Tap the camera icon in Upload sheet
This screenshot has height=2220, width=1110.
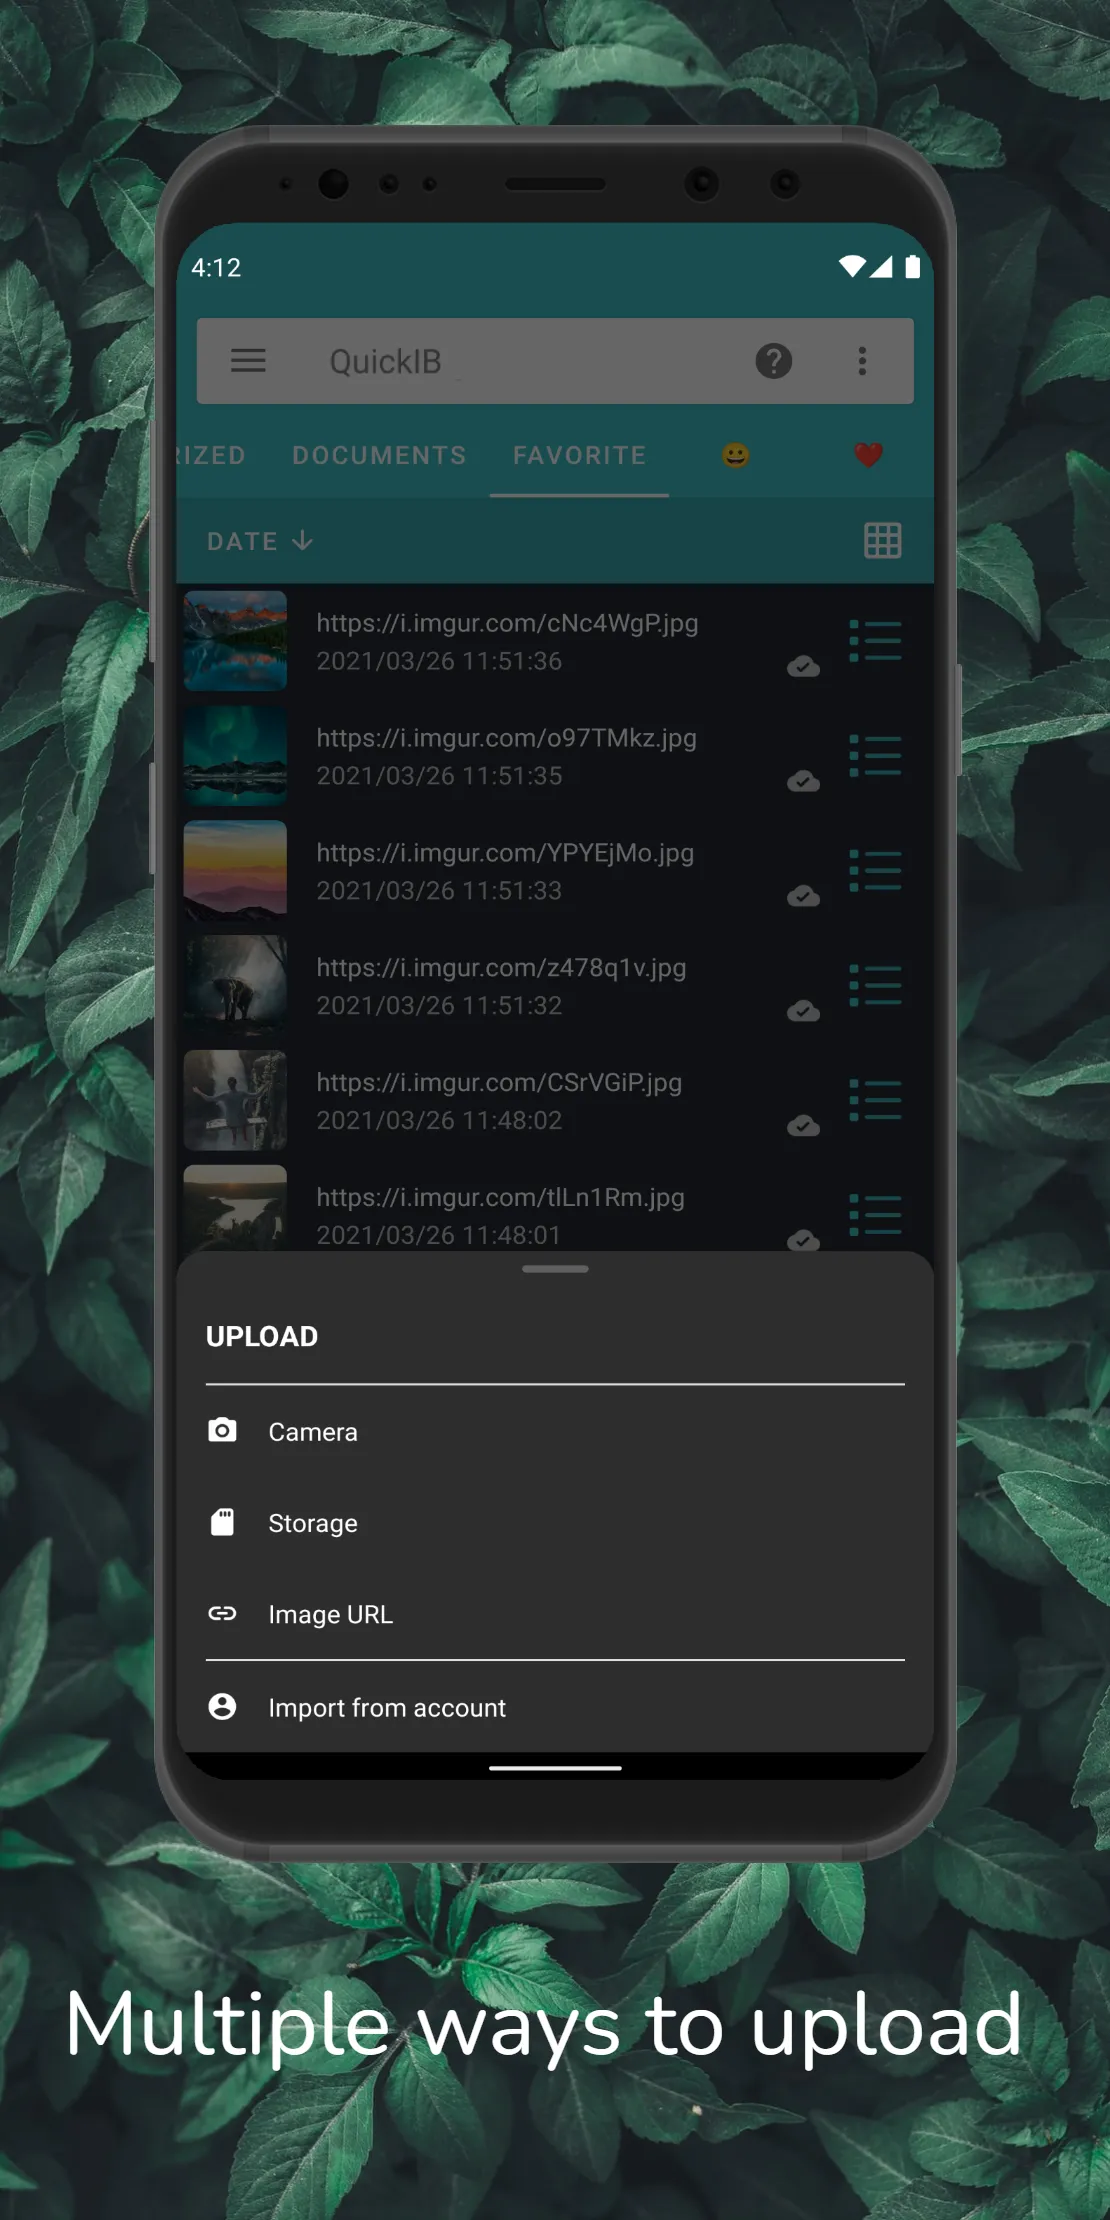[x=222, y=1430]
